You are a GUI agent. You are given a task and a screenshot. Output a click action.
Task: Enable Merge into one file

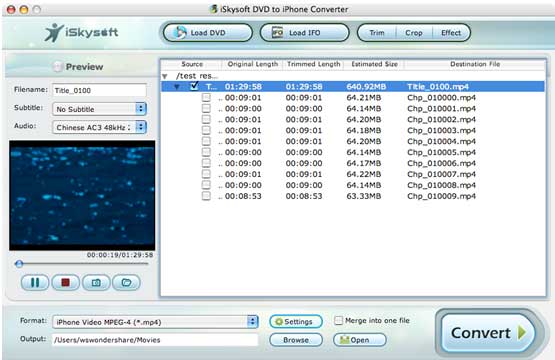click(x=339, y=320)
